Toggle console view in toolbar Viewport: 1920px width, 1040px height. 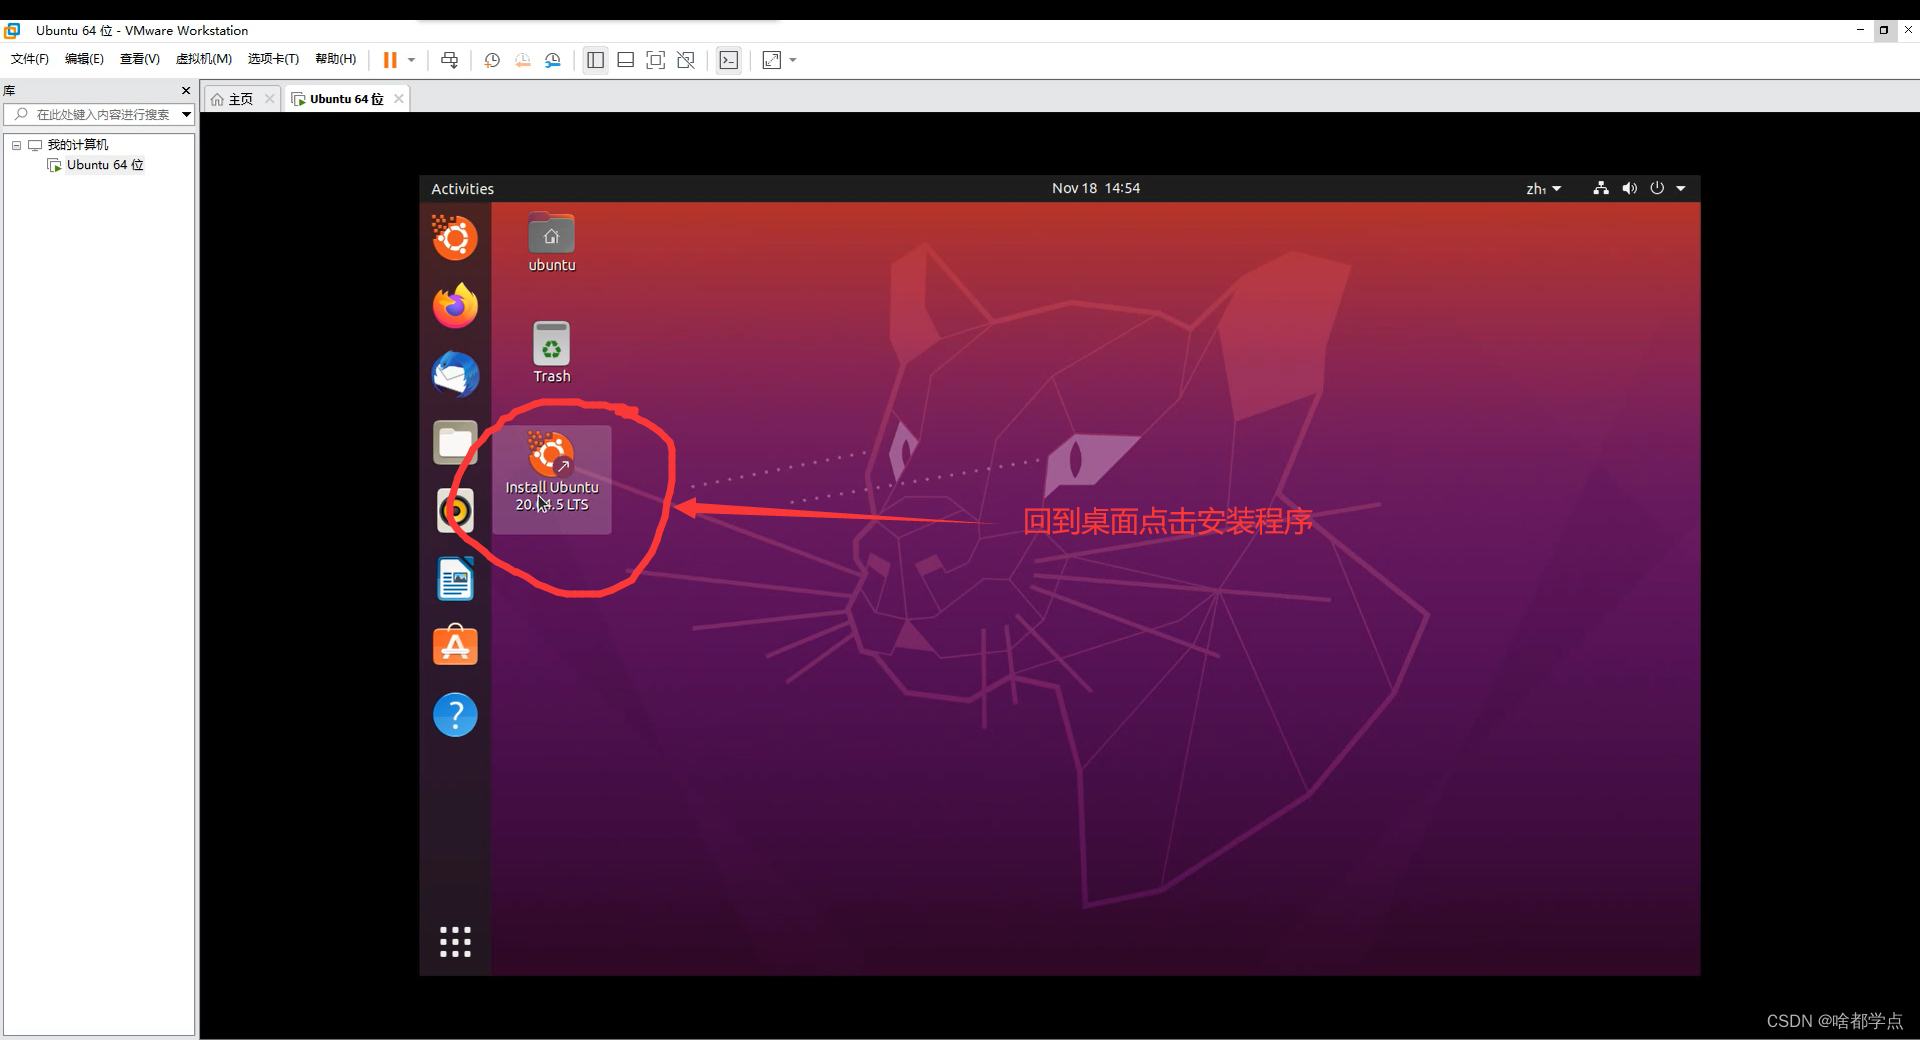729,60
